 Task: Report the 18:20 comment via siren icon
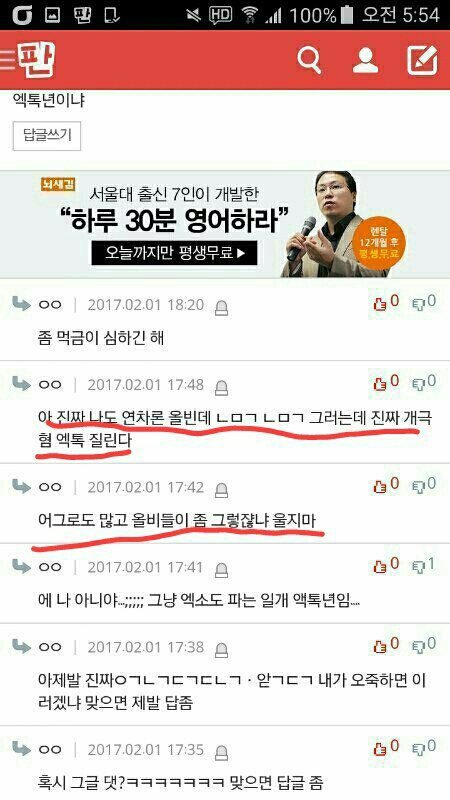pos(221,307)
